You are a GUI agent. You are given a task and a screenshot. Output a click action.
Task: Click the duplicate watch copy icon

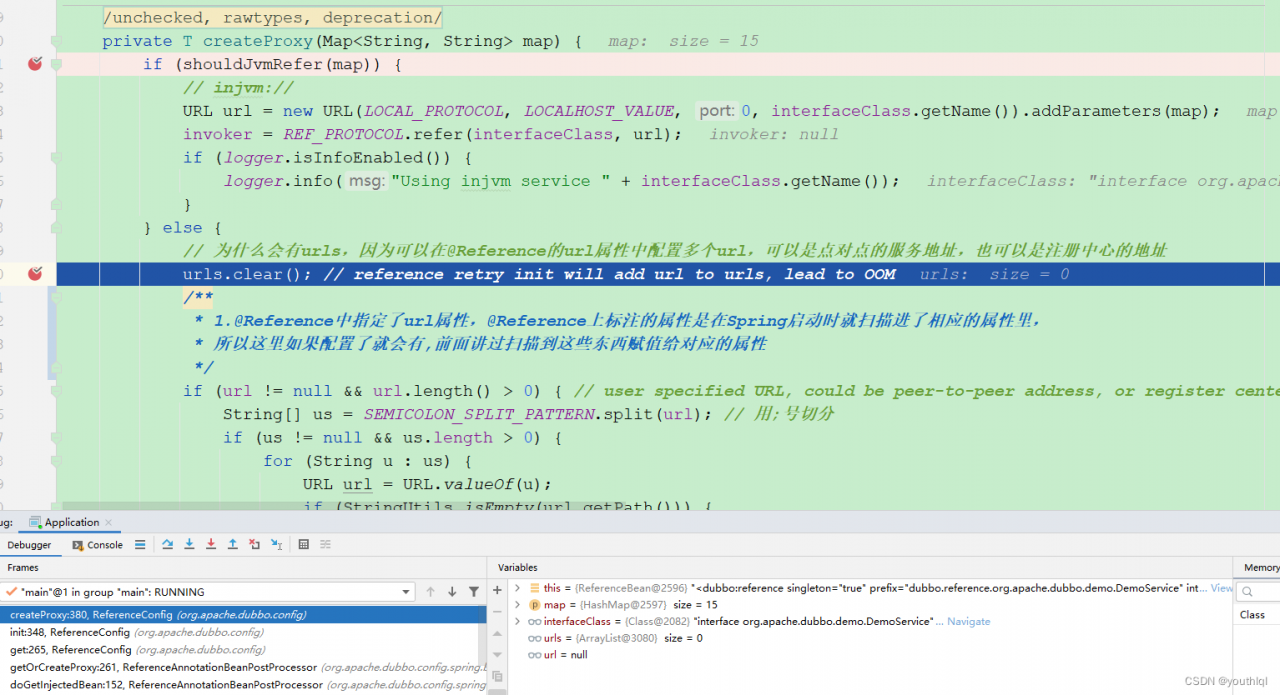click(x=497, y=677)
